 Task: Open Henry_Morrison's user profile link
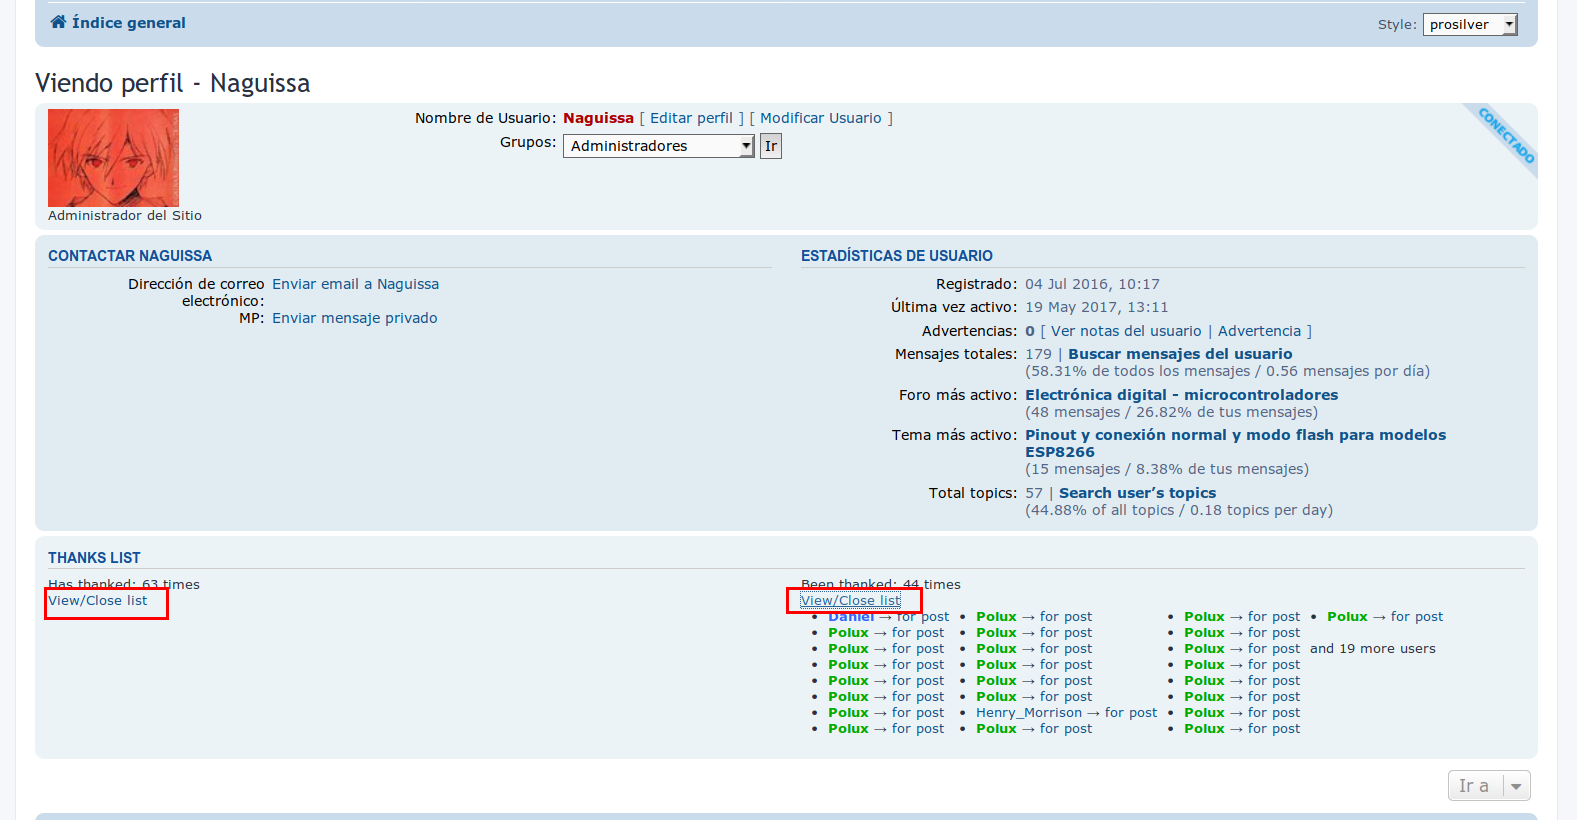(1028, 713)
